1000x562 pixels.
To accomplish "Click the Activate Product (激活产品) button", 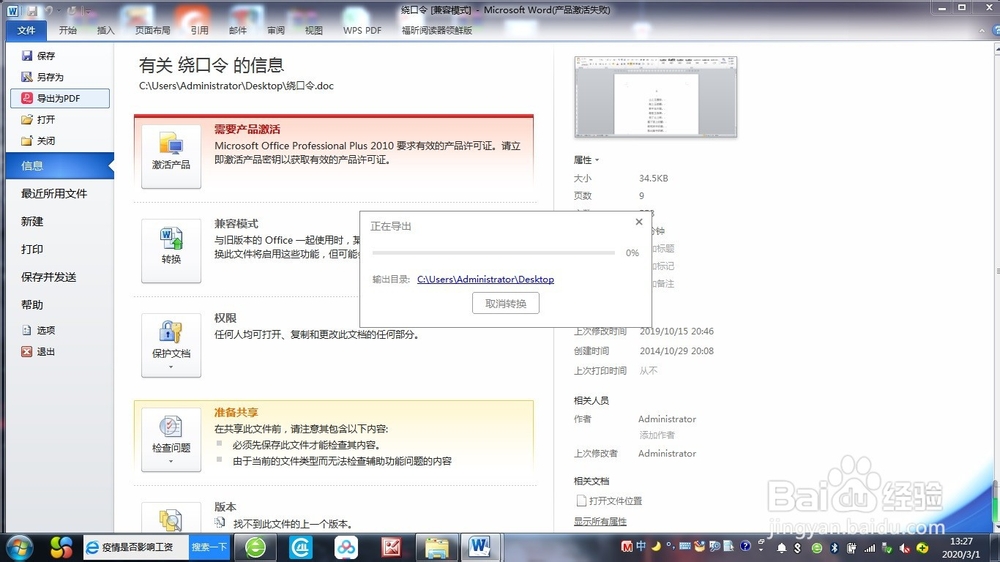I will click(171, 156).
